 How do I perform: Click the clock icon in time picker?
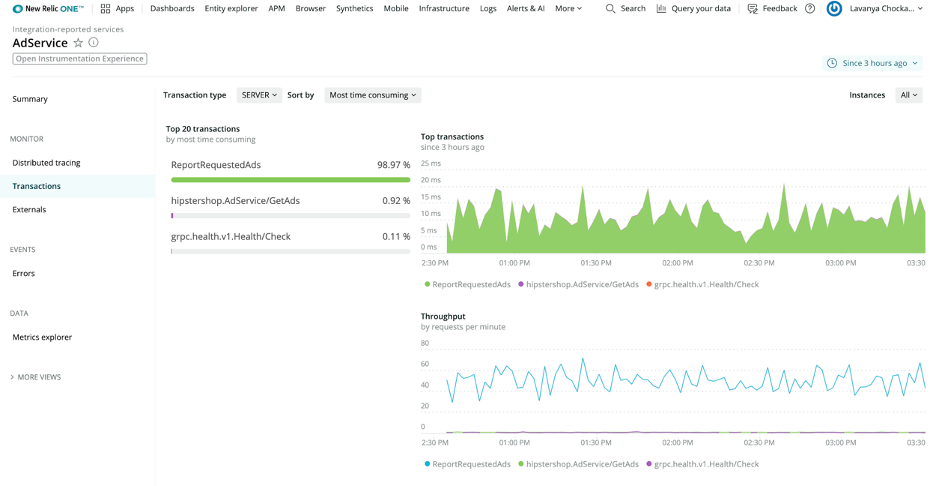[x=832, y=63]
